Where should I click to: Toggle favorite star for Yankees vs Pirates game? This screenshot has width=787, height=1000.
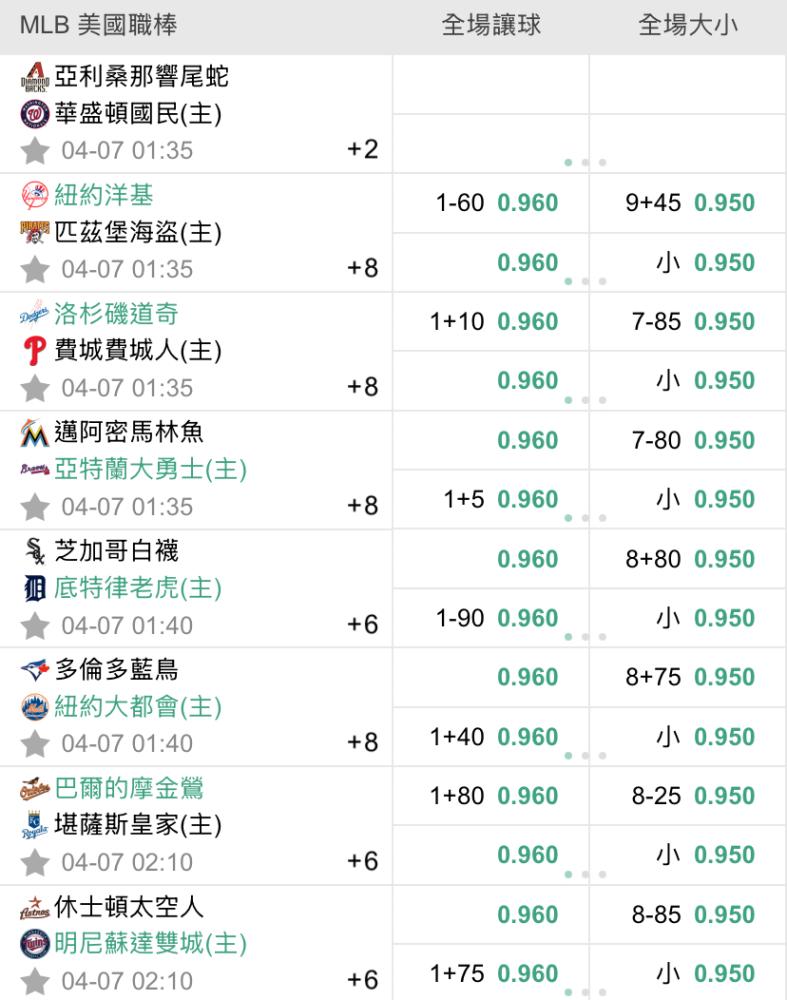[x=35, y=270]
